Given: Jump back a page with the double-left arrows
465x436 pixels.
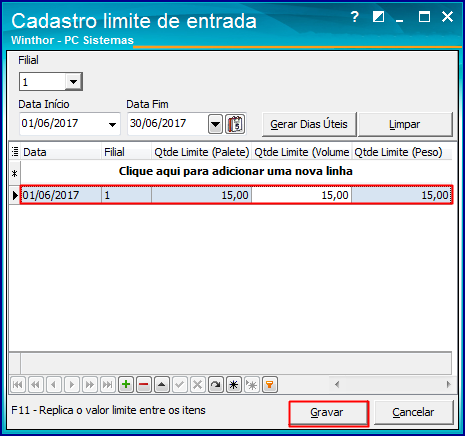Looking at the screenshot, I should [x=36, y=385].
